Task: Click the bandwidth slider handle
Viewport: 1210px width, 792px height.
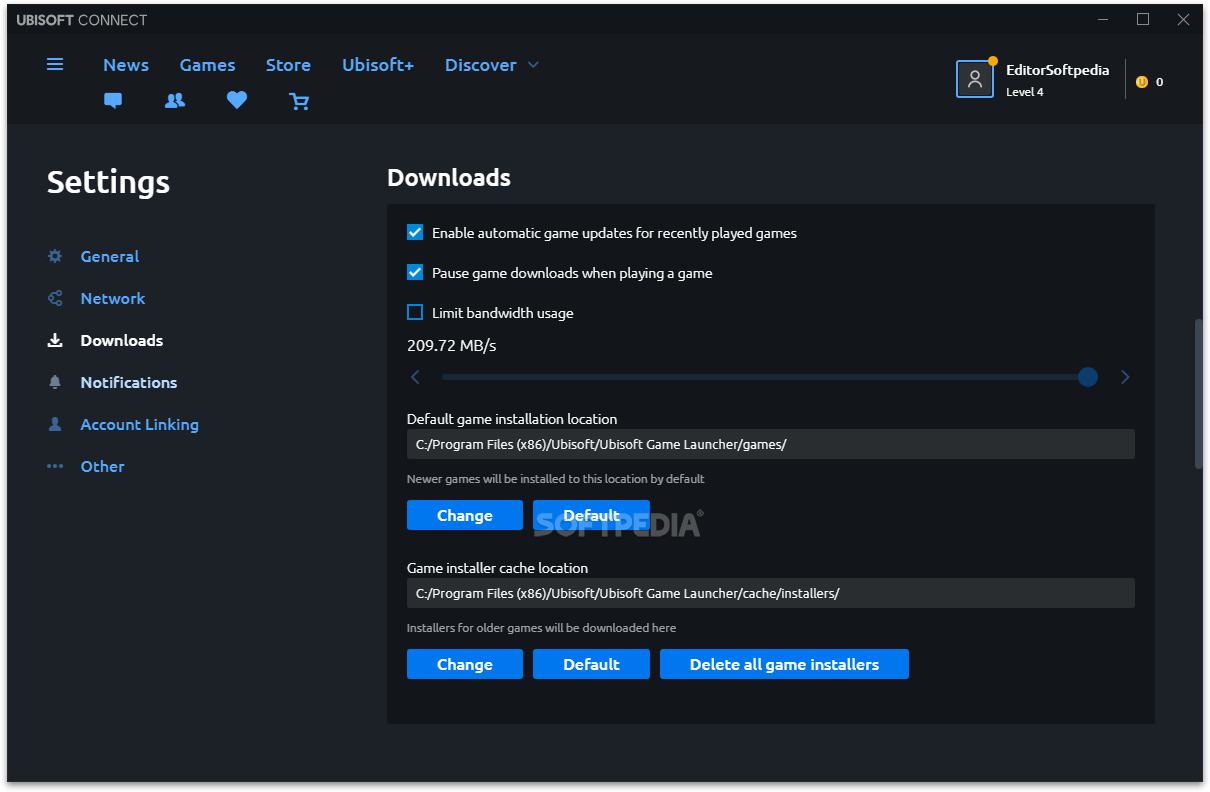Action: click(x=1088, y=377)
